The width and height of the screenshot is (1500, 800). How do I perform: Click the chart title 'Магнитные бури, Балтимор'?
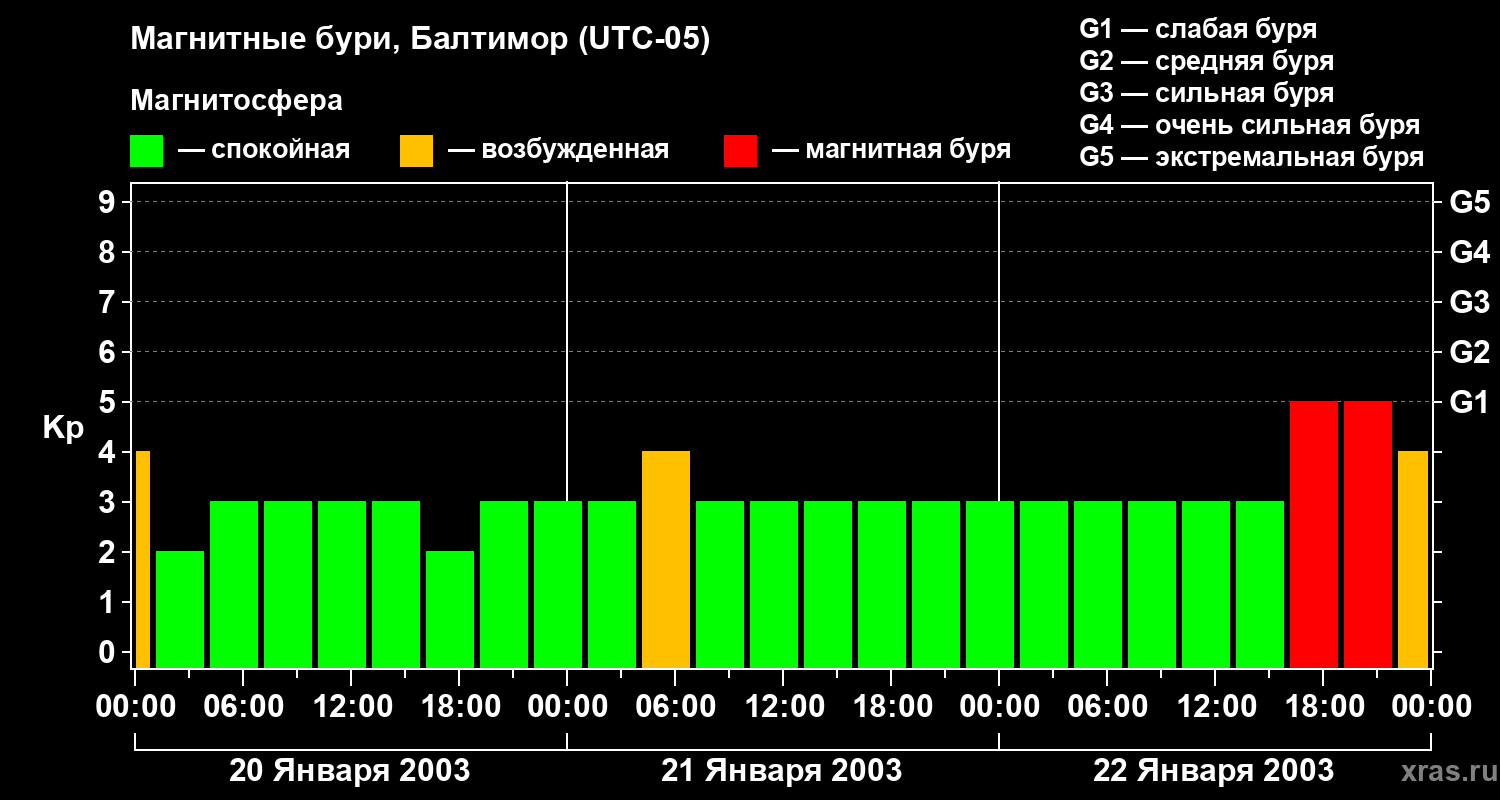(x=420, y=40)
